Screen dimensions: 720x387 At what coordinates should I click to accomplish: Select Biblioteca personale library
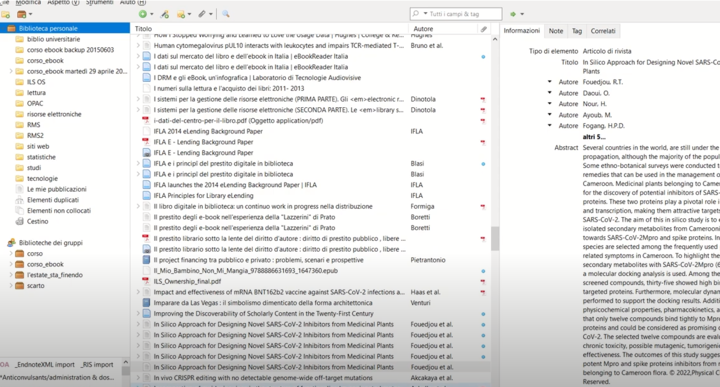point(65,28)
